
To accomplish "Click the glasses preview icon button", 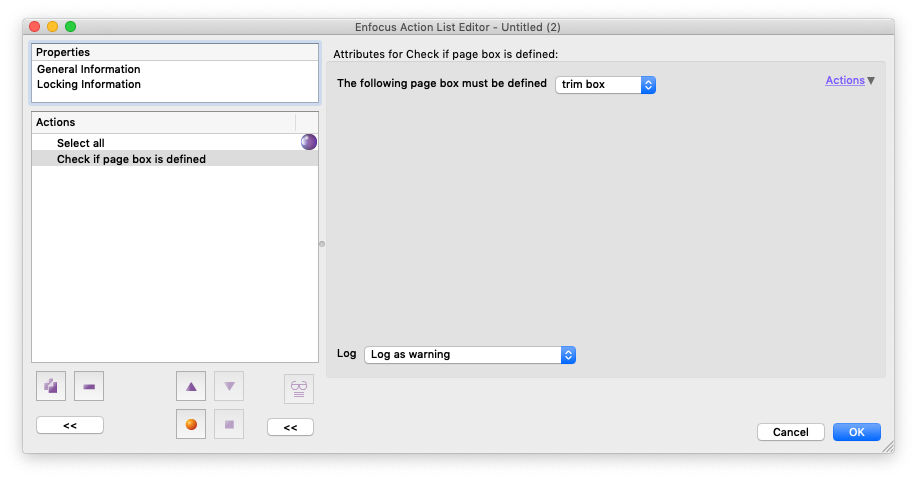I will 299,389.
